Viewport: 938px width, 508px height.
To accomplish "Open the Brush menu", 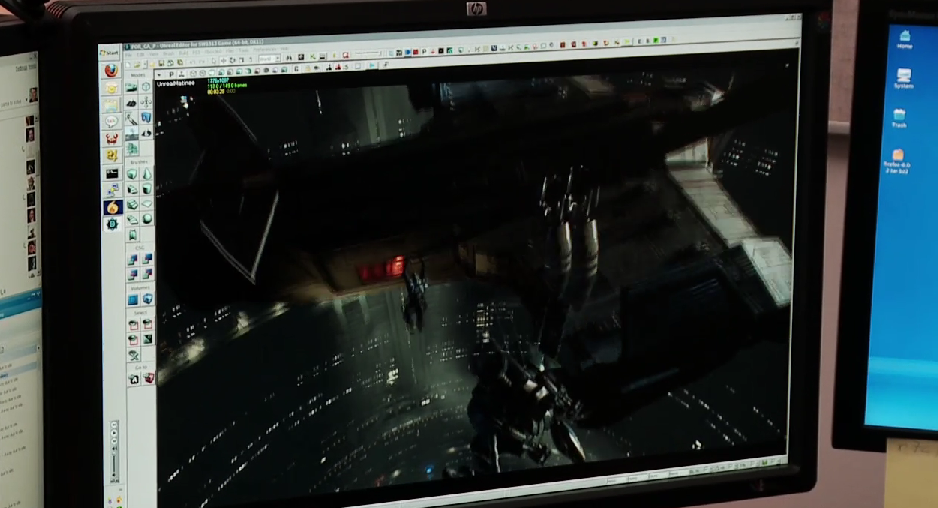I will pyautogui.click(x=168, y=54).
